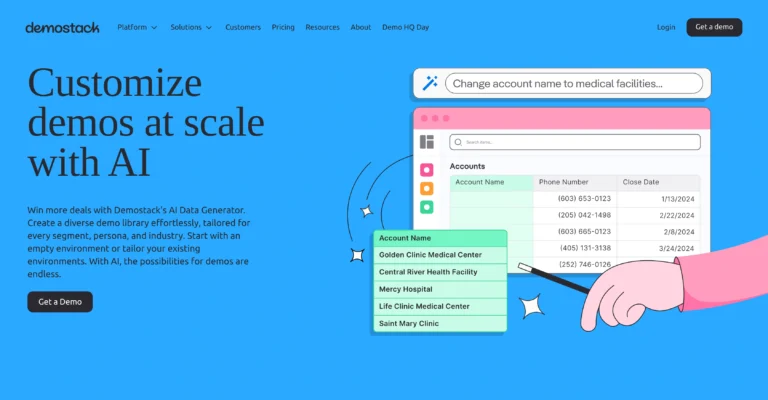Screen dimensions: 768x400
Task: Open the Customers page
Action: tap(243, 27)
